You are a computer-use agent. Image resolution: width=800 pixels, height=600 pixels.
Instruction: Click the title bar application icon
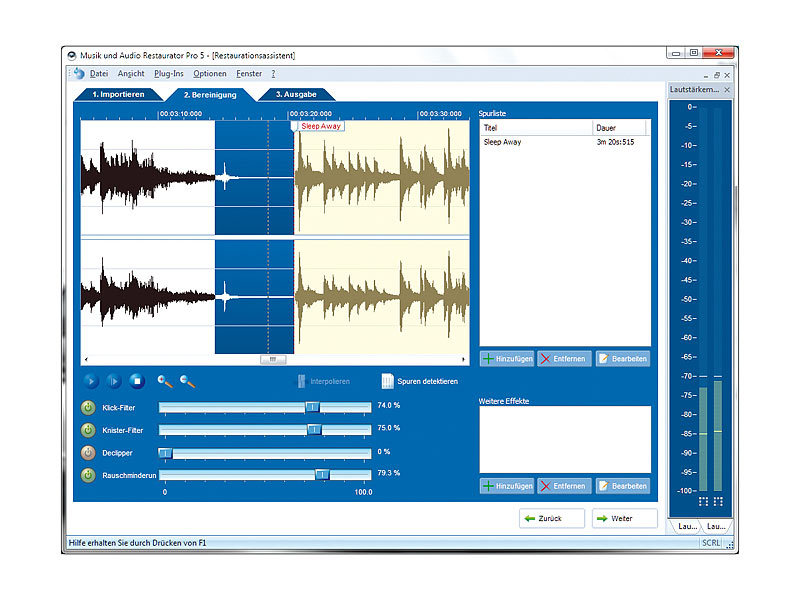[72, 55]
